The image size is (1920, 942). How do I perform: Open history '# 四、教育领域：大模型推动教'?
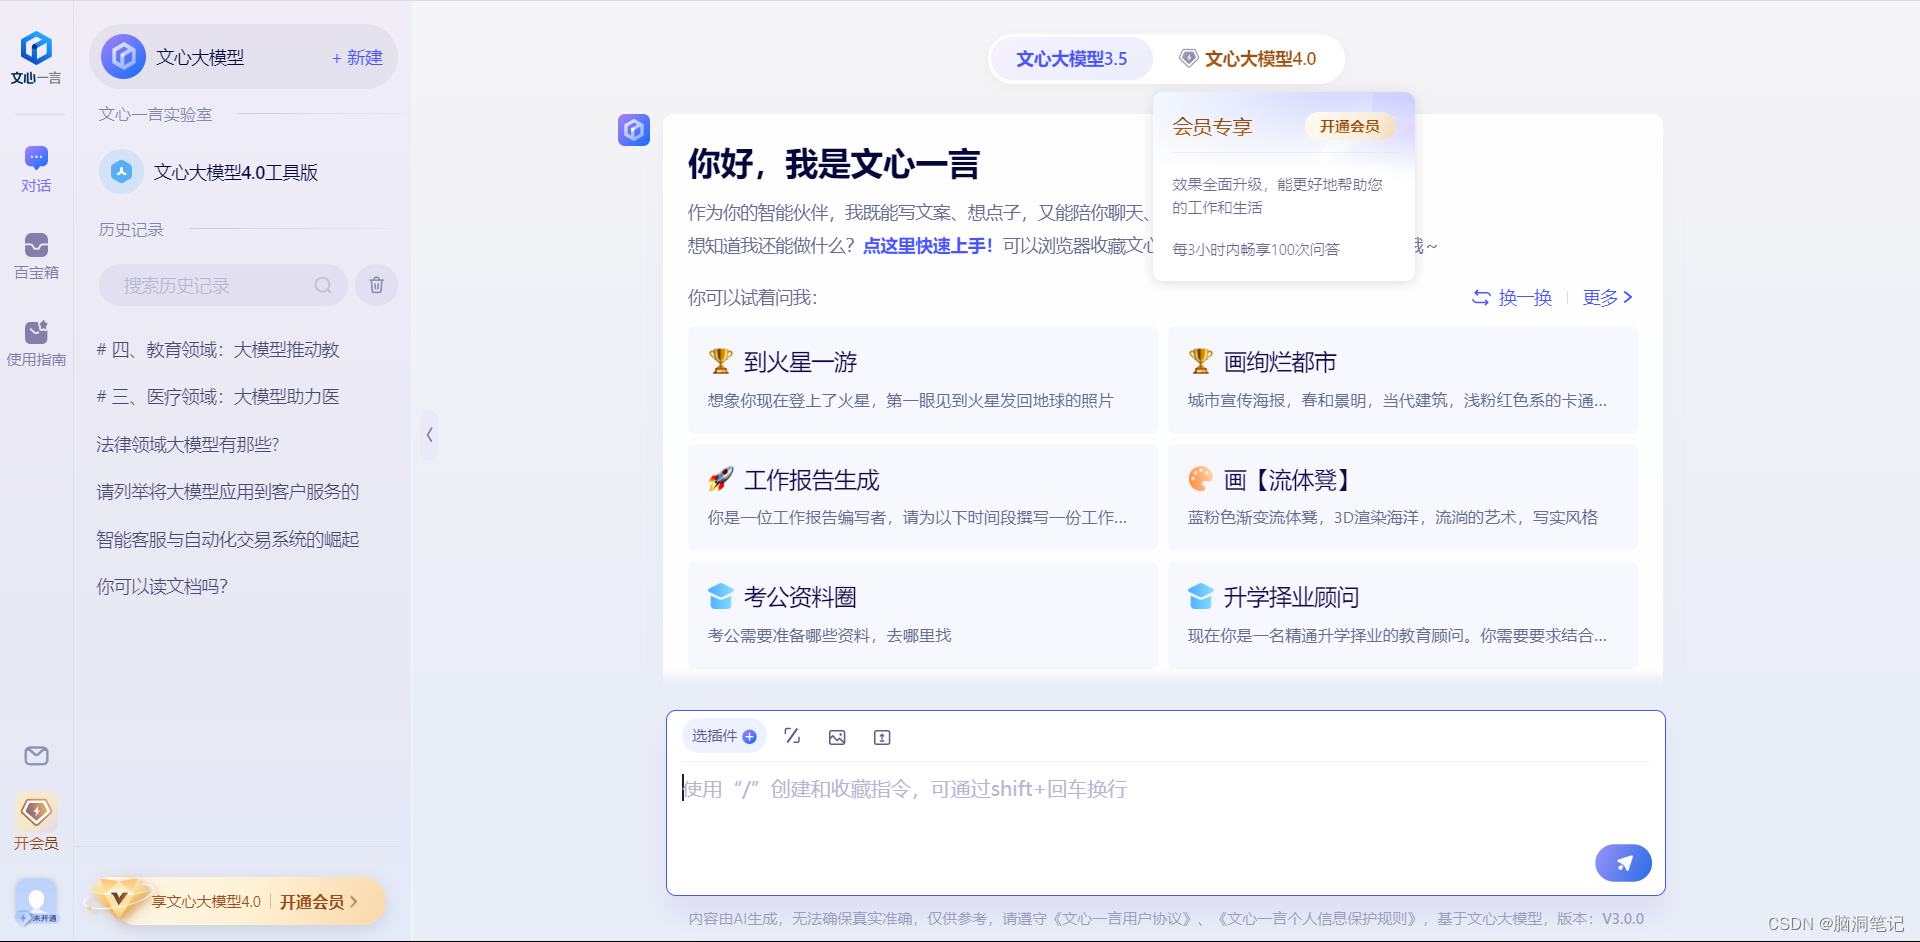[218, 349]
